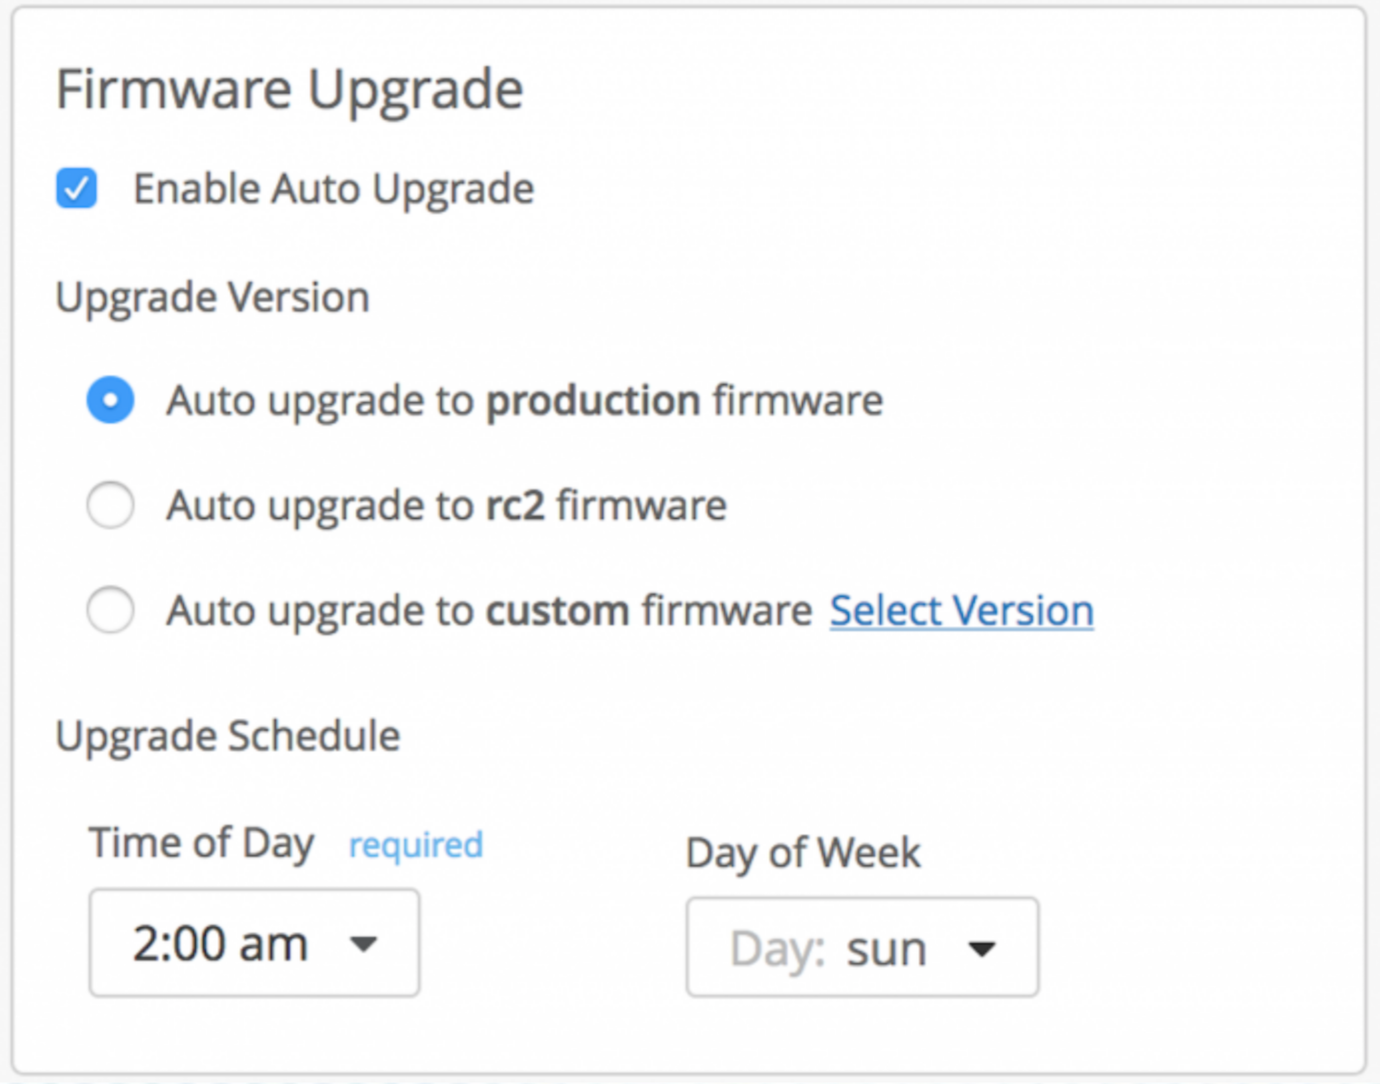Click the Upgrade Version section label
The image size is (1380, 1084).
coord(212,297)
